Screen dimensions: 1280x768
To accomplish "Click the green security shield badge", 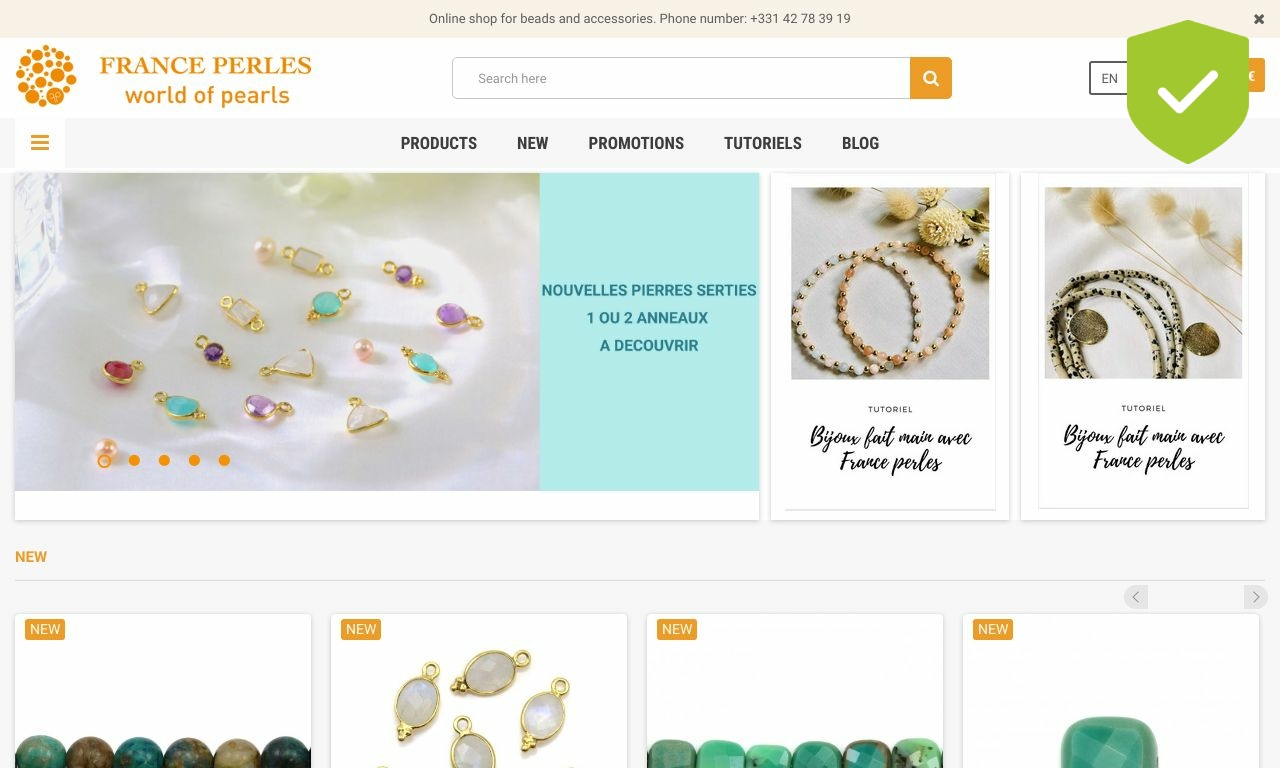I will 1188,91.
